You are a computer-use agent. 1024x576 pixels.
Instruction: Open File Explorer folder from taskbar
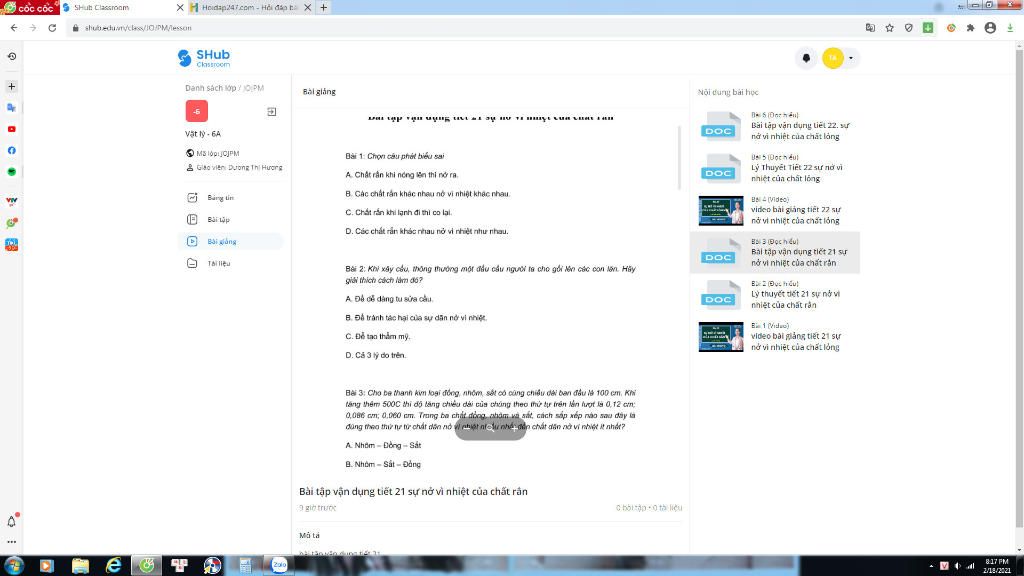coord(80,566)
